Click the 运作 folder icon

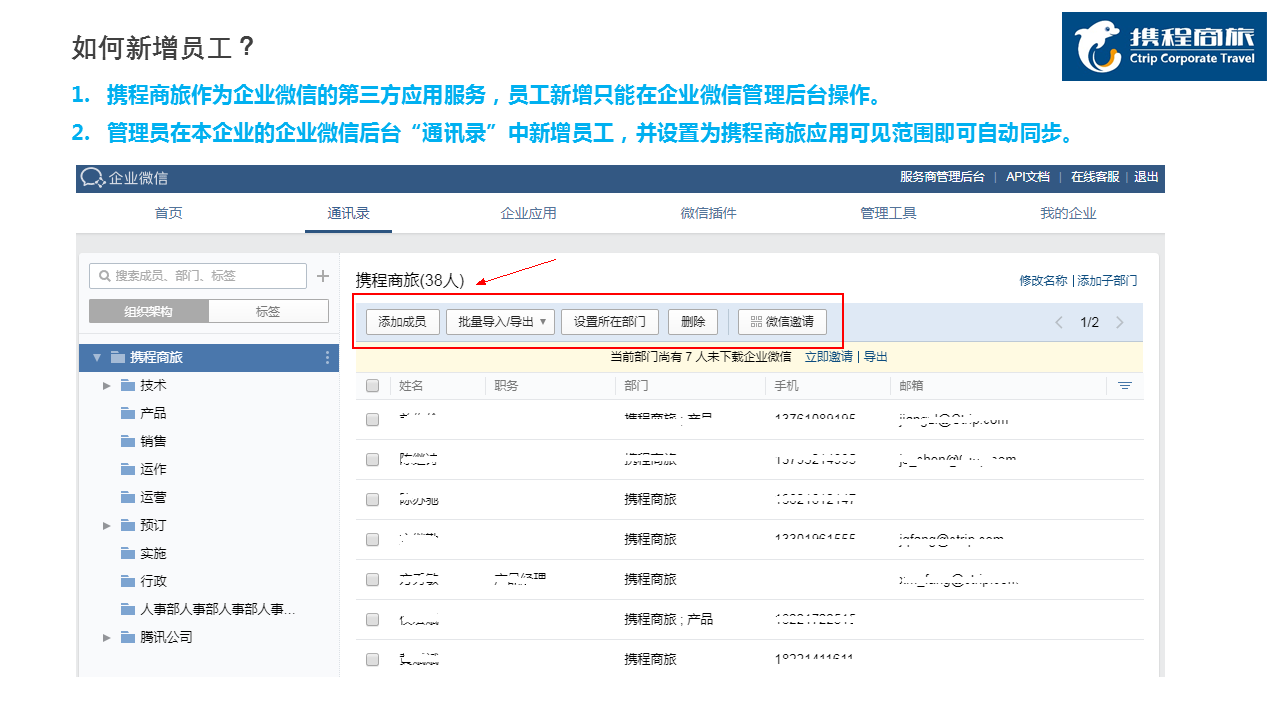127,469
